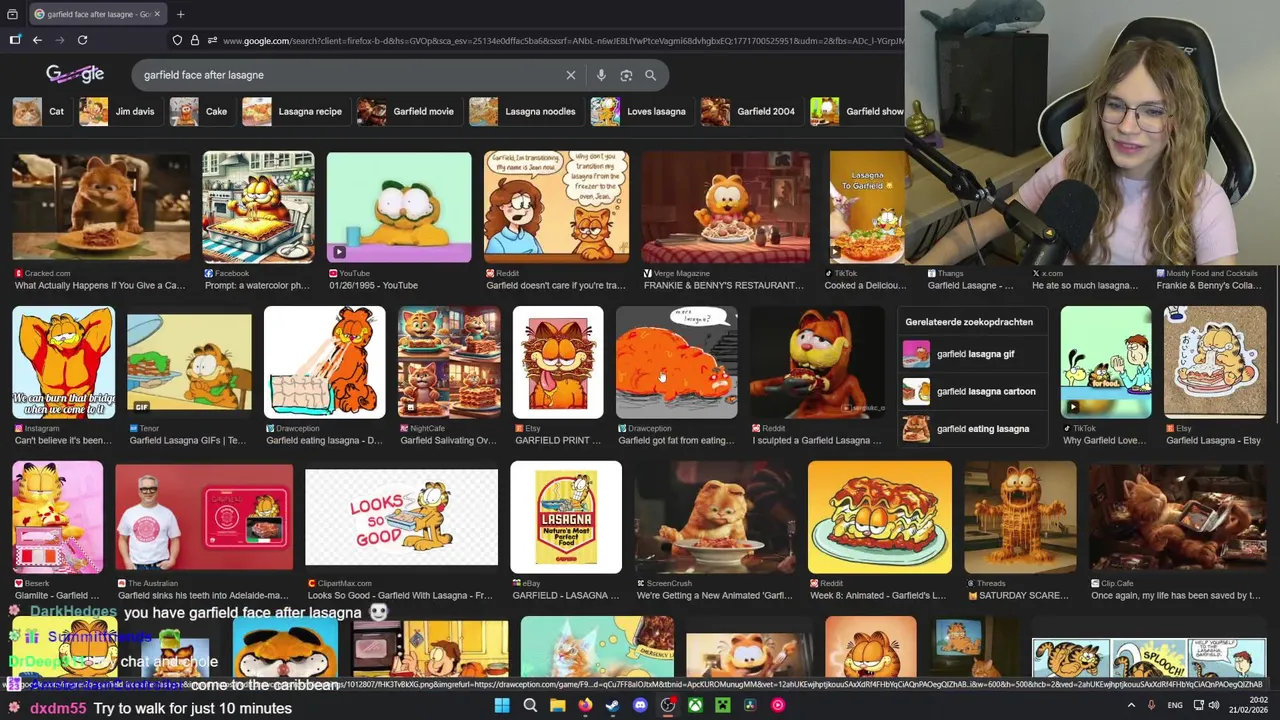Open the Windows Start menu
The image size is (1280, 720).
502,705
